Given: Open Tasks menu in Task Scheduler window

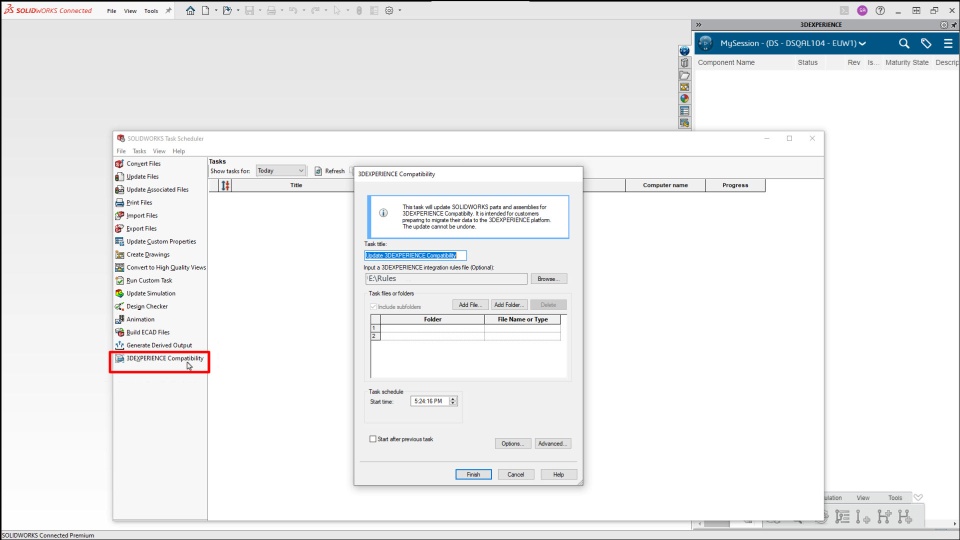Looking at the screenshot, I should click(140, 151).
